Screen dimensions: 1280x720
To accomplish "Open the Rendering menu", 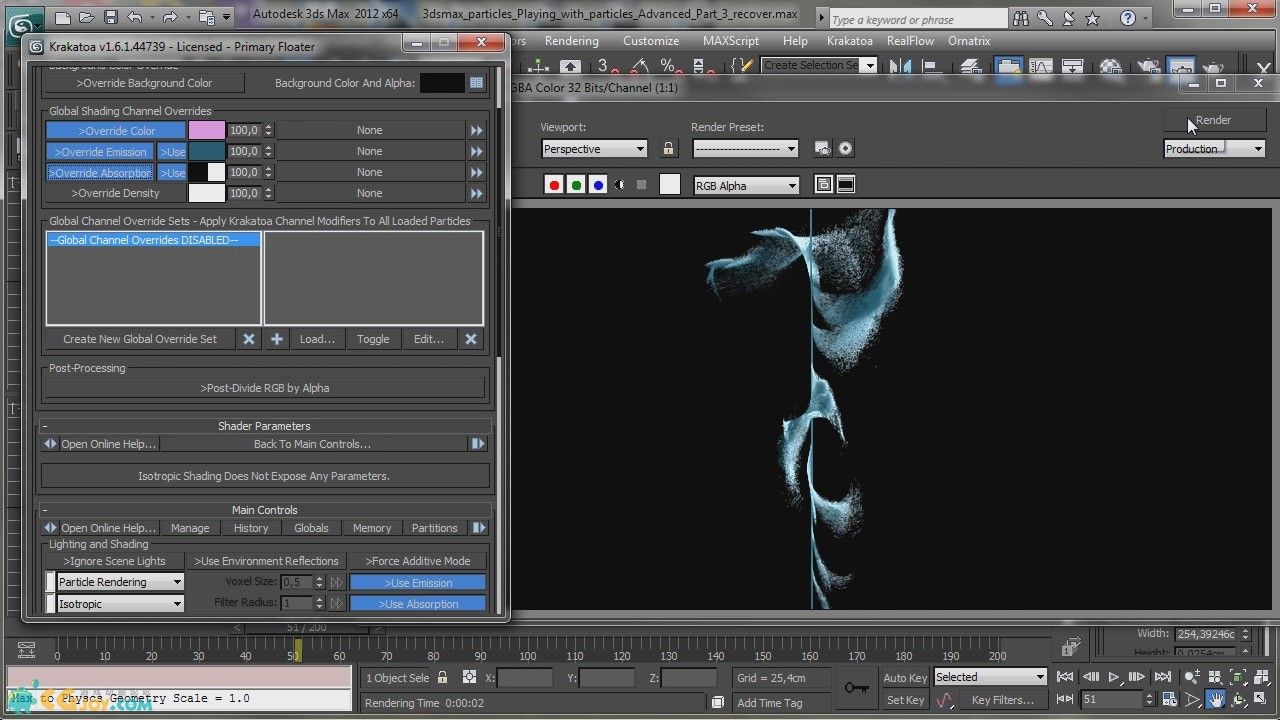I will [572, 41].
